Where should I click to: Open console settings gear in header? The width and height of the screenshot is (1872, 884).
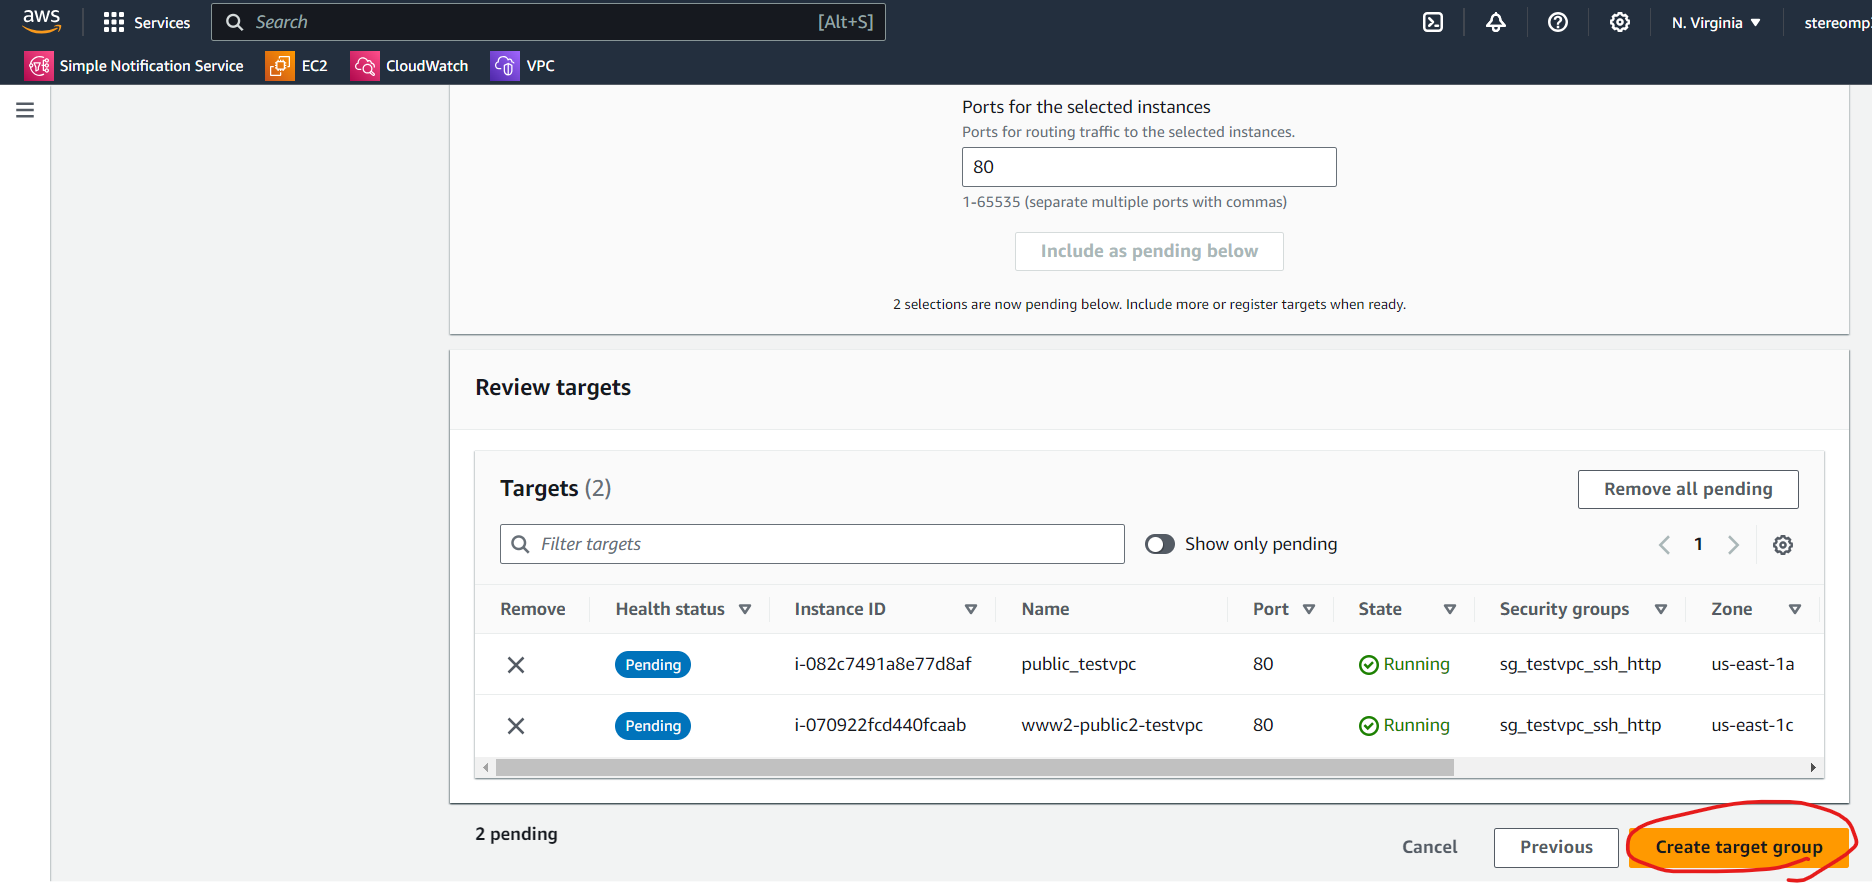[1619, 22]
